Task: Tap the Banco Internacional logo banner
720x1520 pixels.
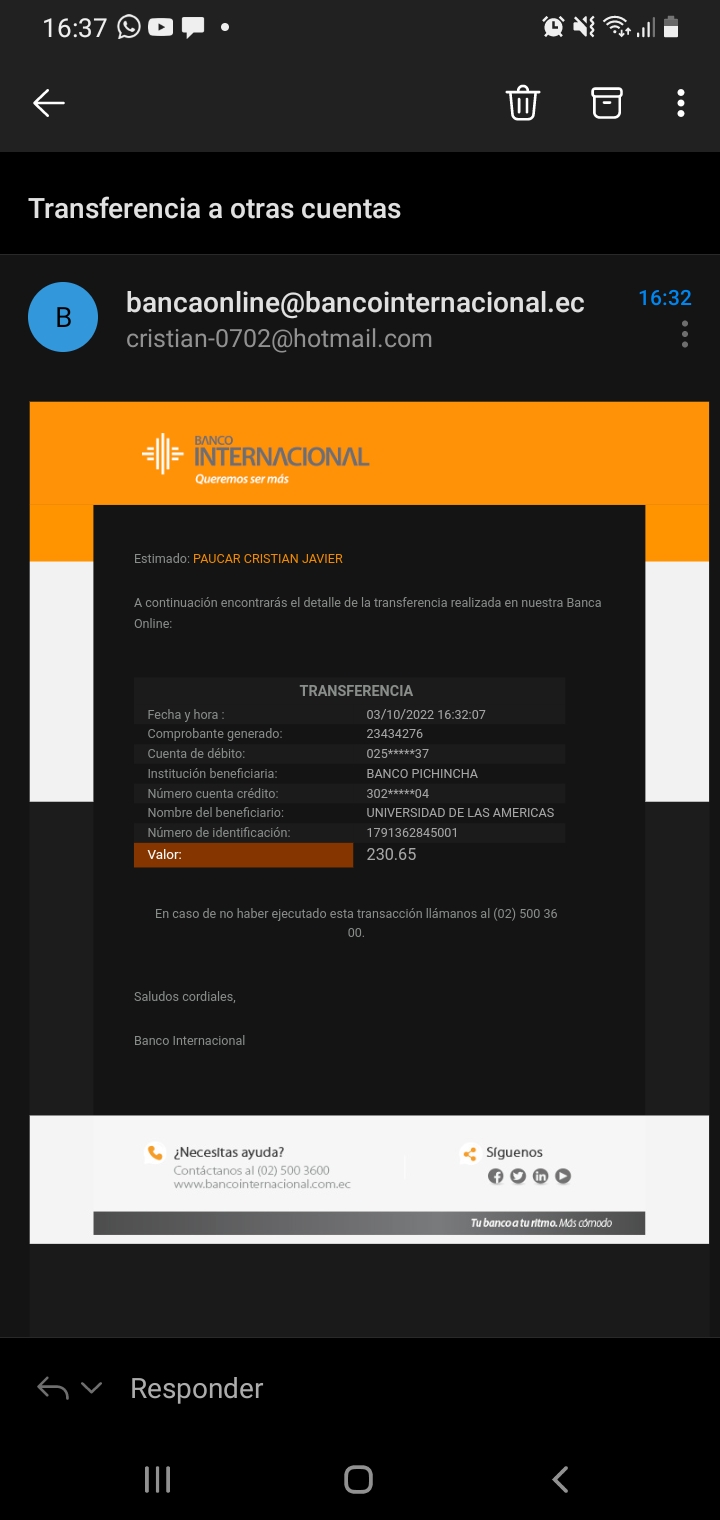Action: tap(256, 458)
